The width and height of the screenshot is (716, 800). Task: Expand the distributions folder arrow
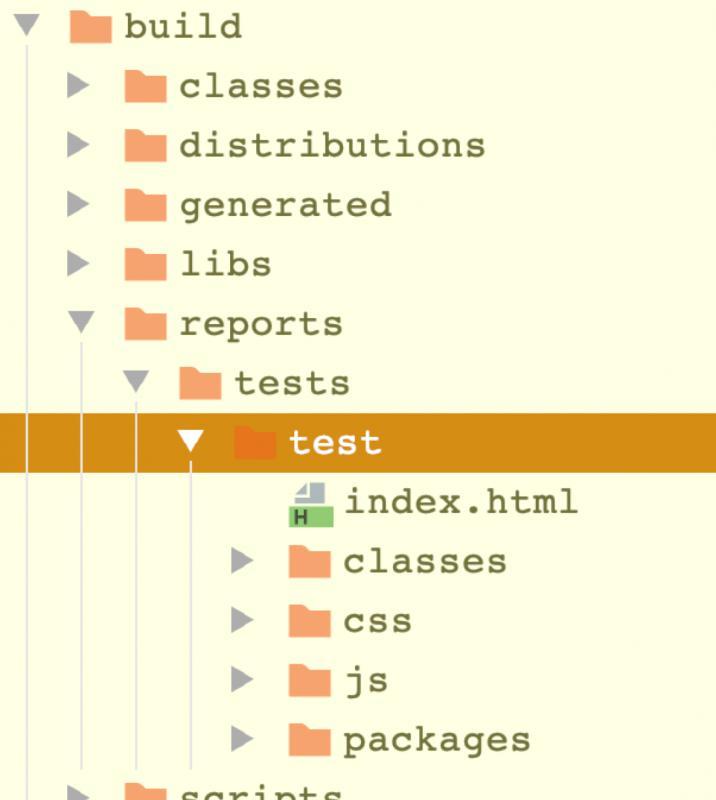(x=78, y=146)
